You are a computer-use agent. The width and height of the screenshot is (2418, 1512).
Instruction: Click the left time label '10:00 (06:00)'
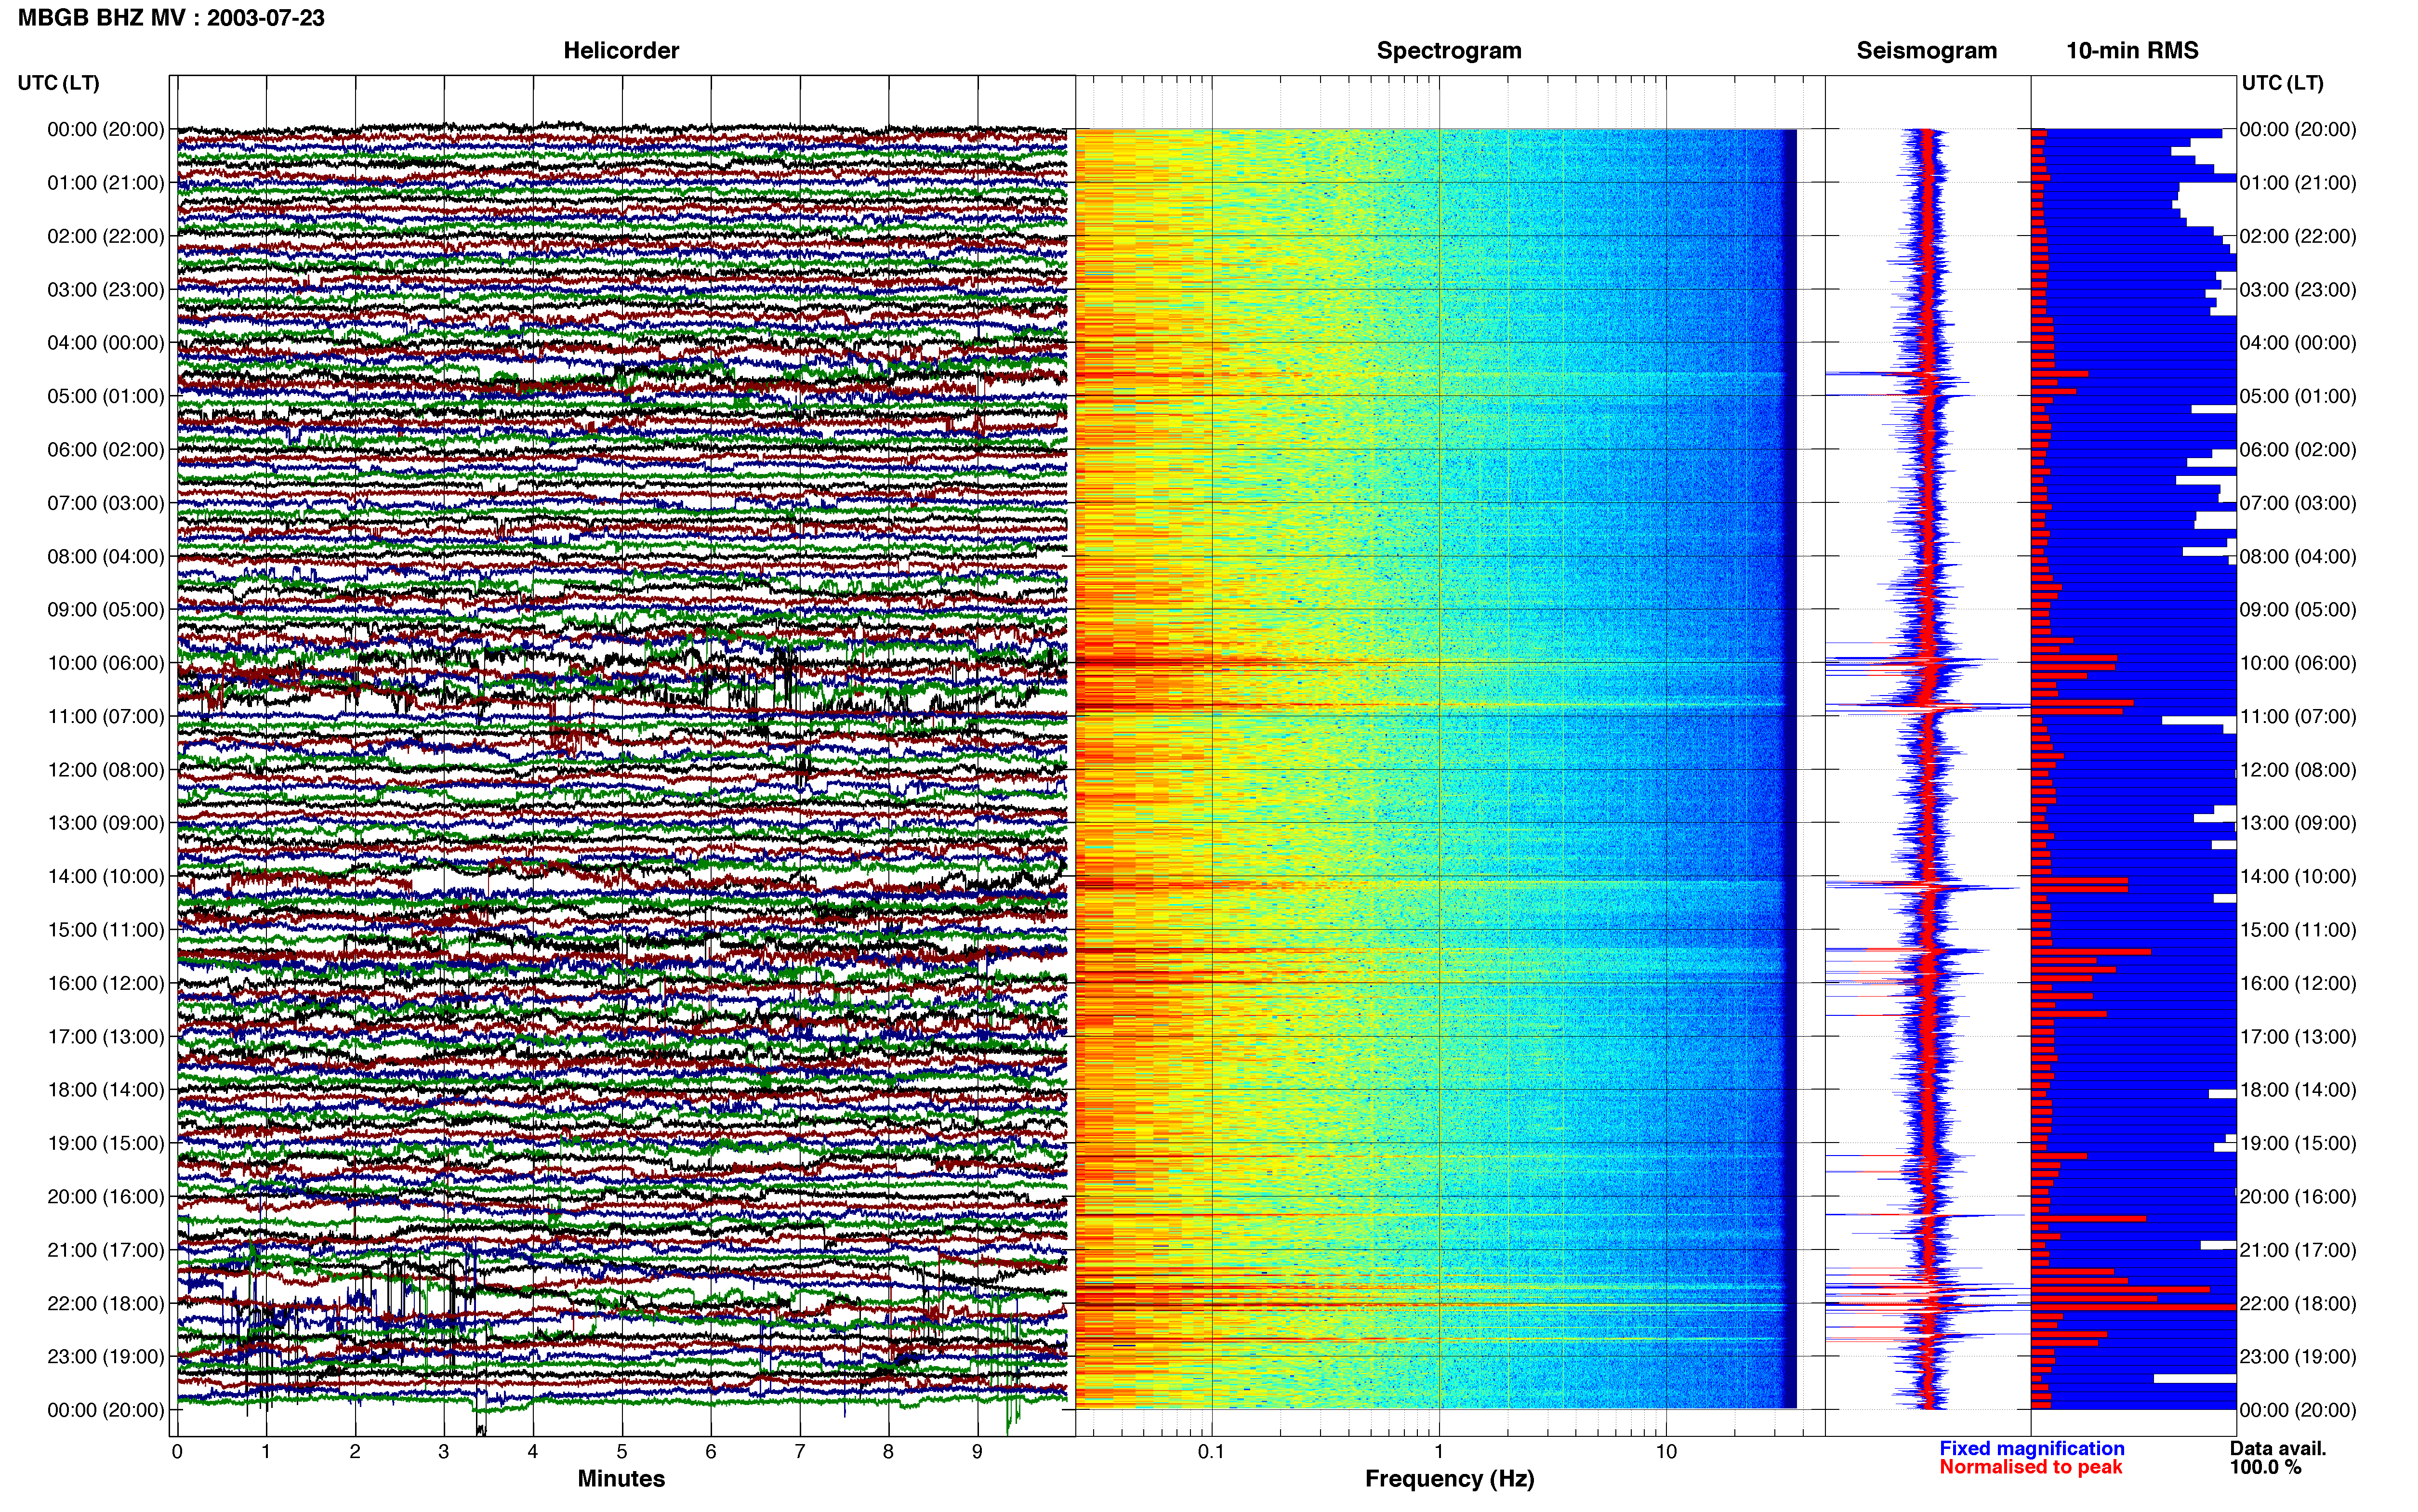tap(106, 663)
